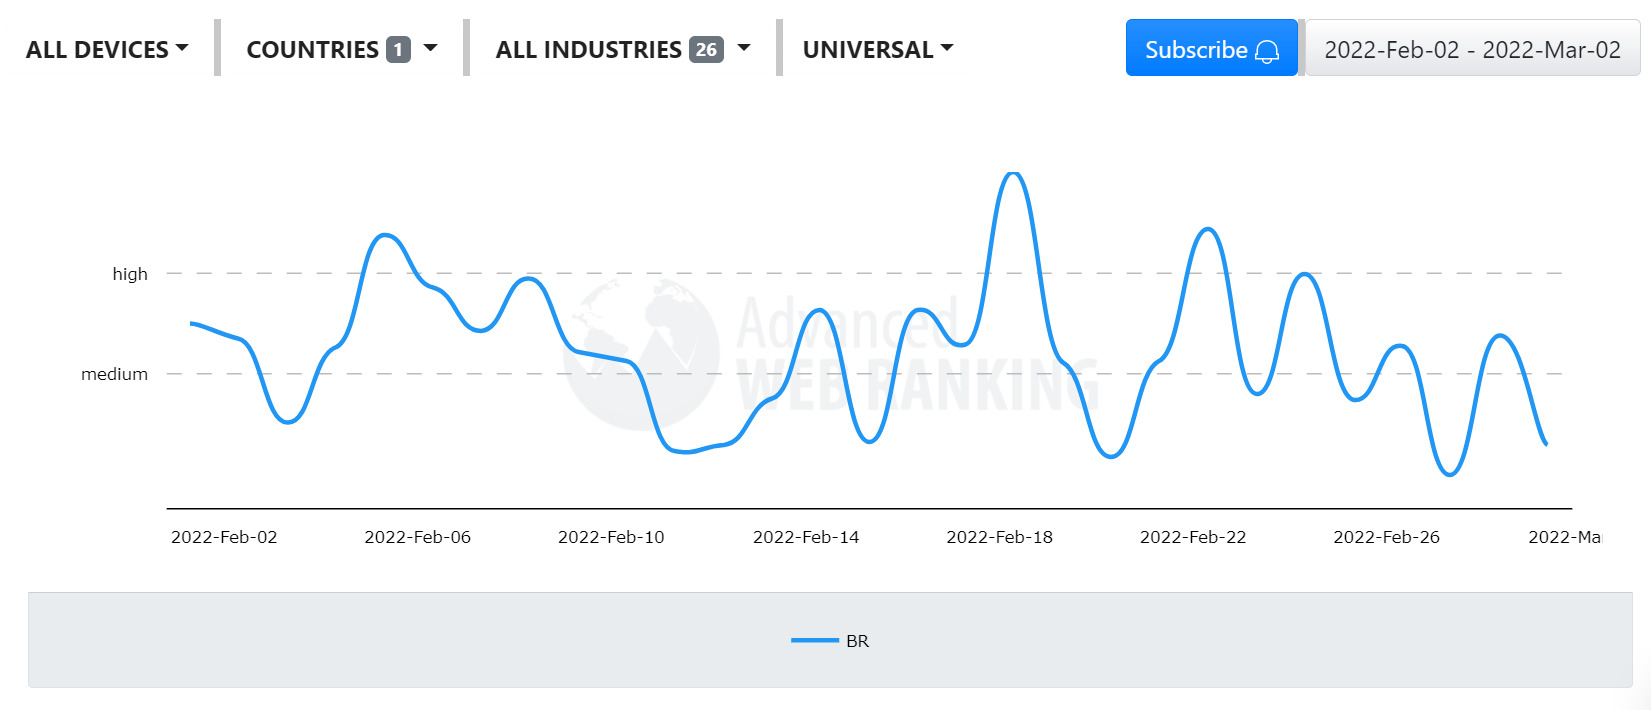Click the 'medium' y-axis label
This screenshot has width=1651, height=710.
(114, 374)
